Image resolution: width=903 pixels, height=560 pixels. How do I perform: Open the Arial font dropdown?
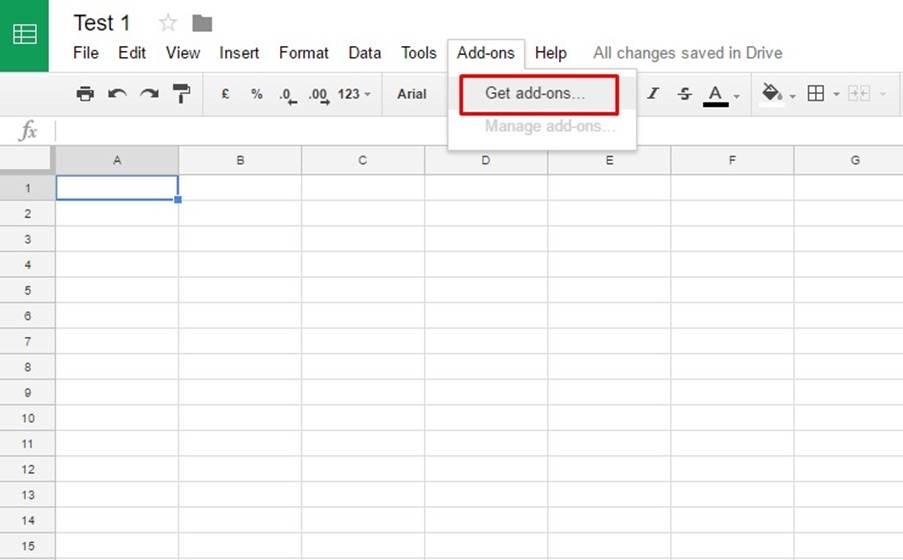coord(412,94)
